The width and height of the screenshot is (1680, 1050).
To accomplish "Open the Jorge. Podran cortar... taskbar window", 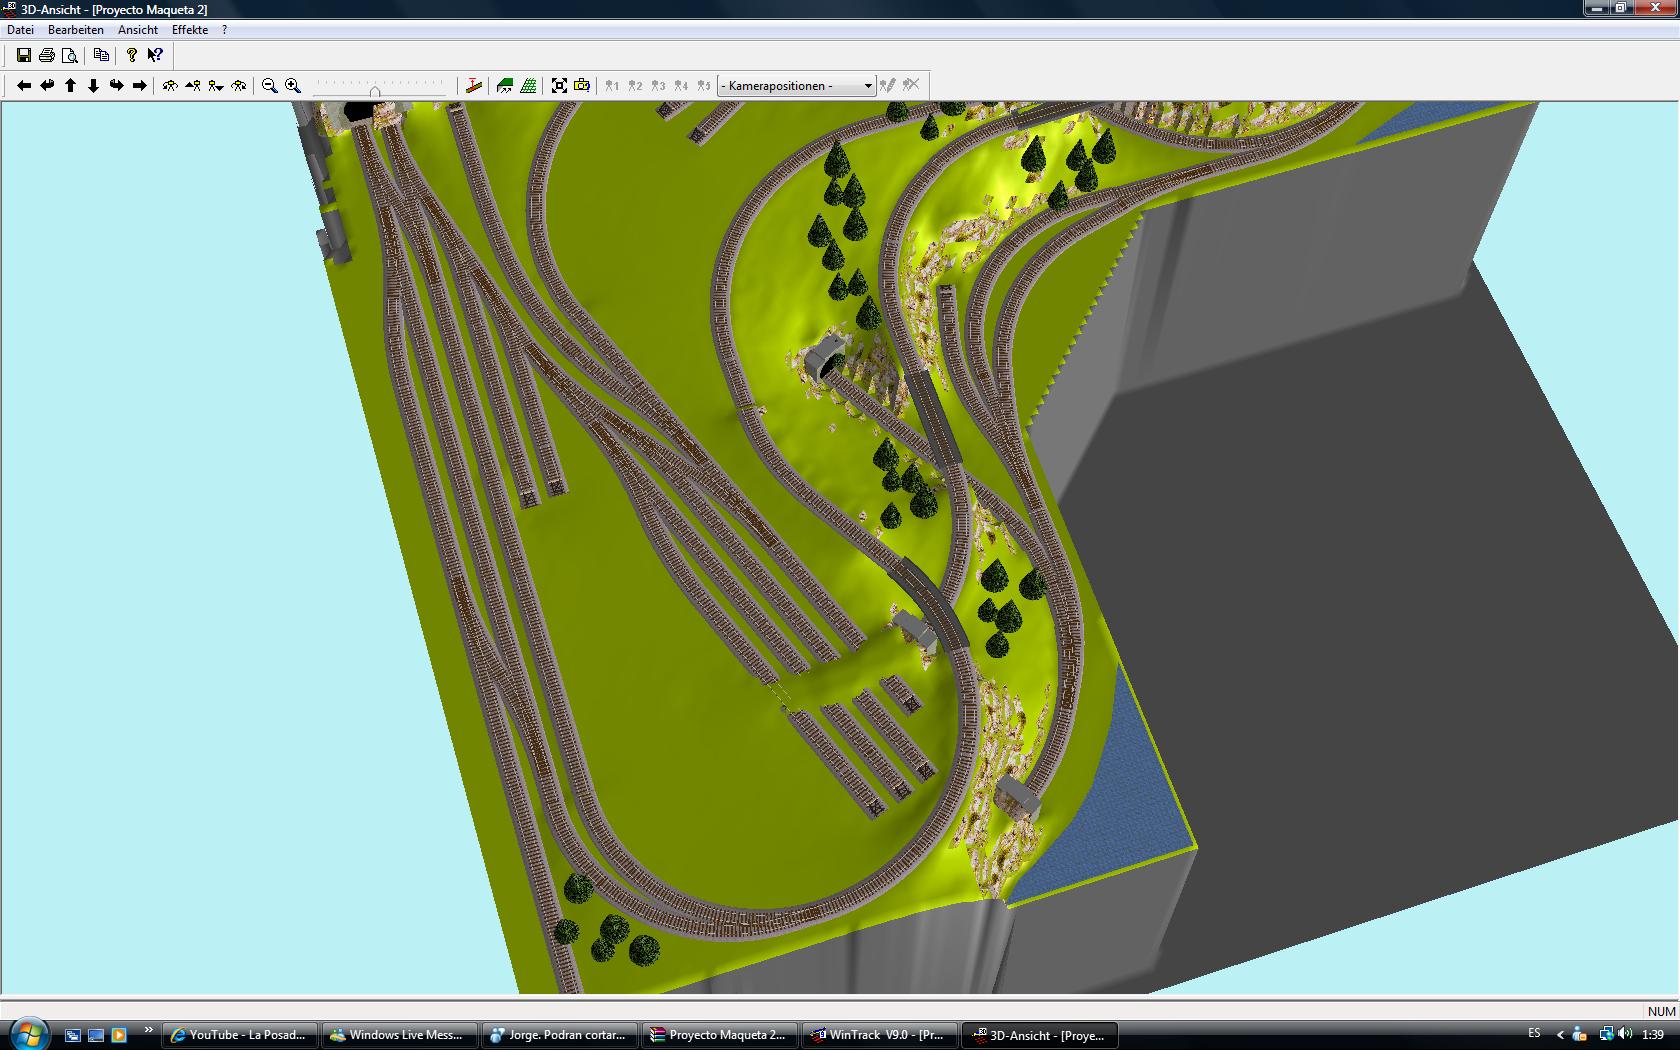I will coord(560,1035).
